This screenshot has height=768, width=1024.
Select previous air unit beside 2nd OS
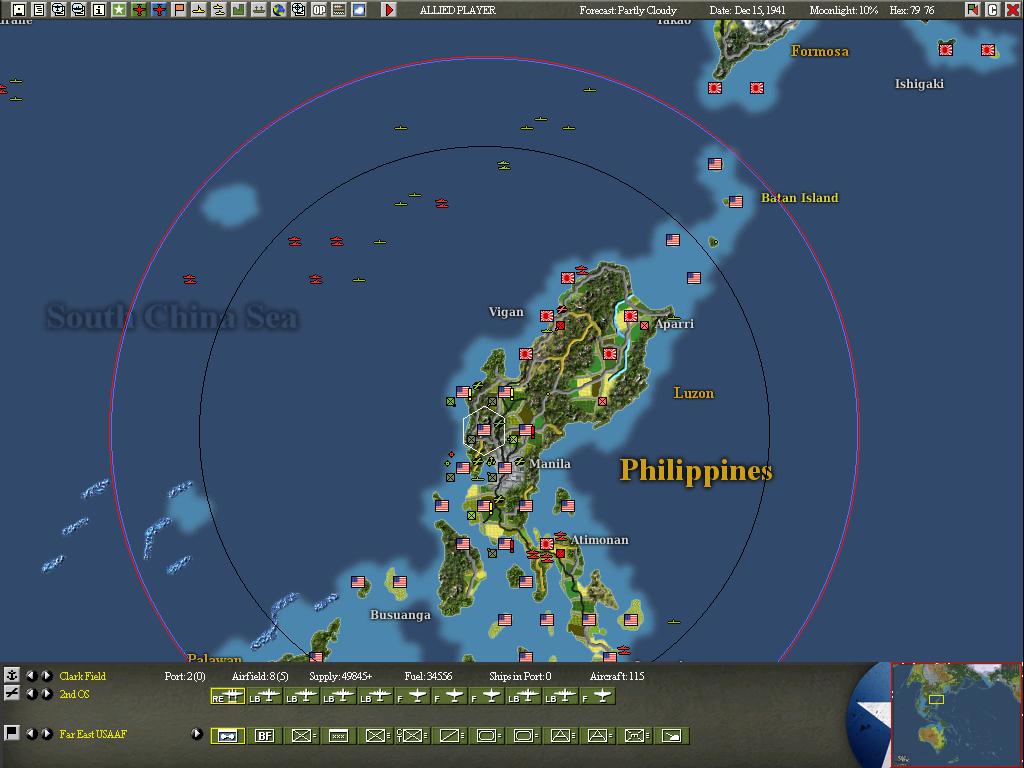coord(31,694)
